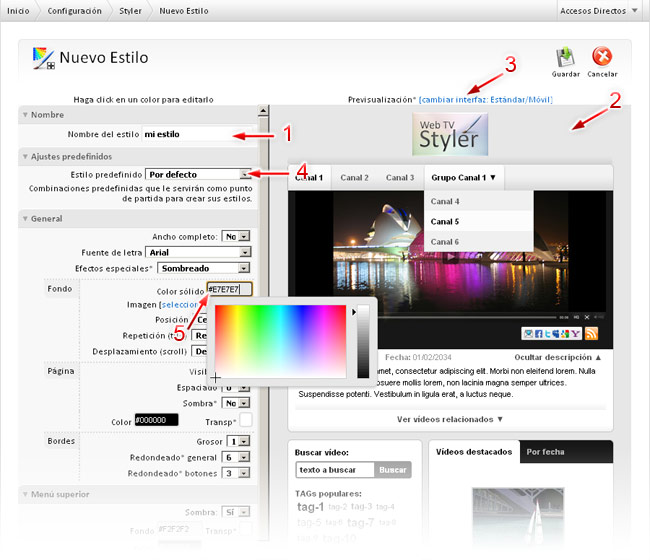The image size is (650, 560).
Task: Share video by email icon
Action: click(x=528, y=334)
